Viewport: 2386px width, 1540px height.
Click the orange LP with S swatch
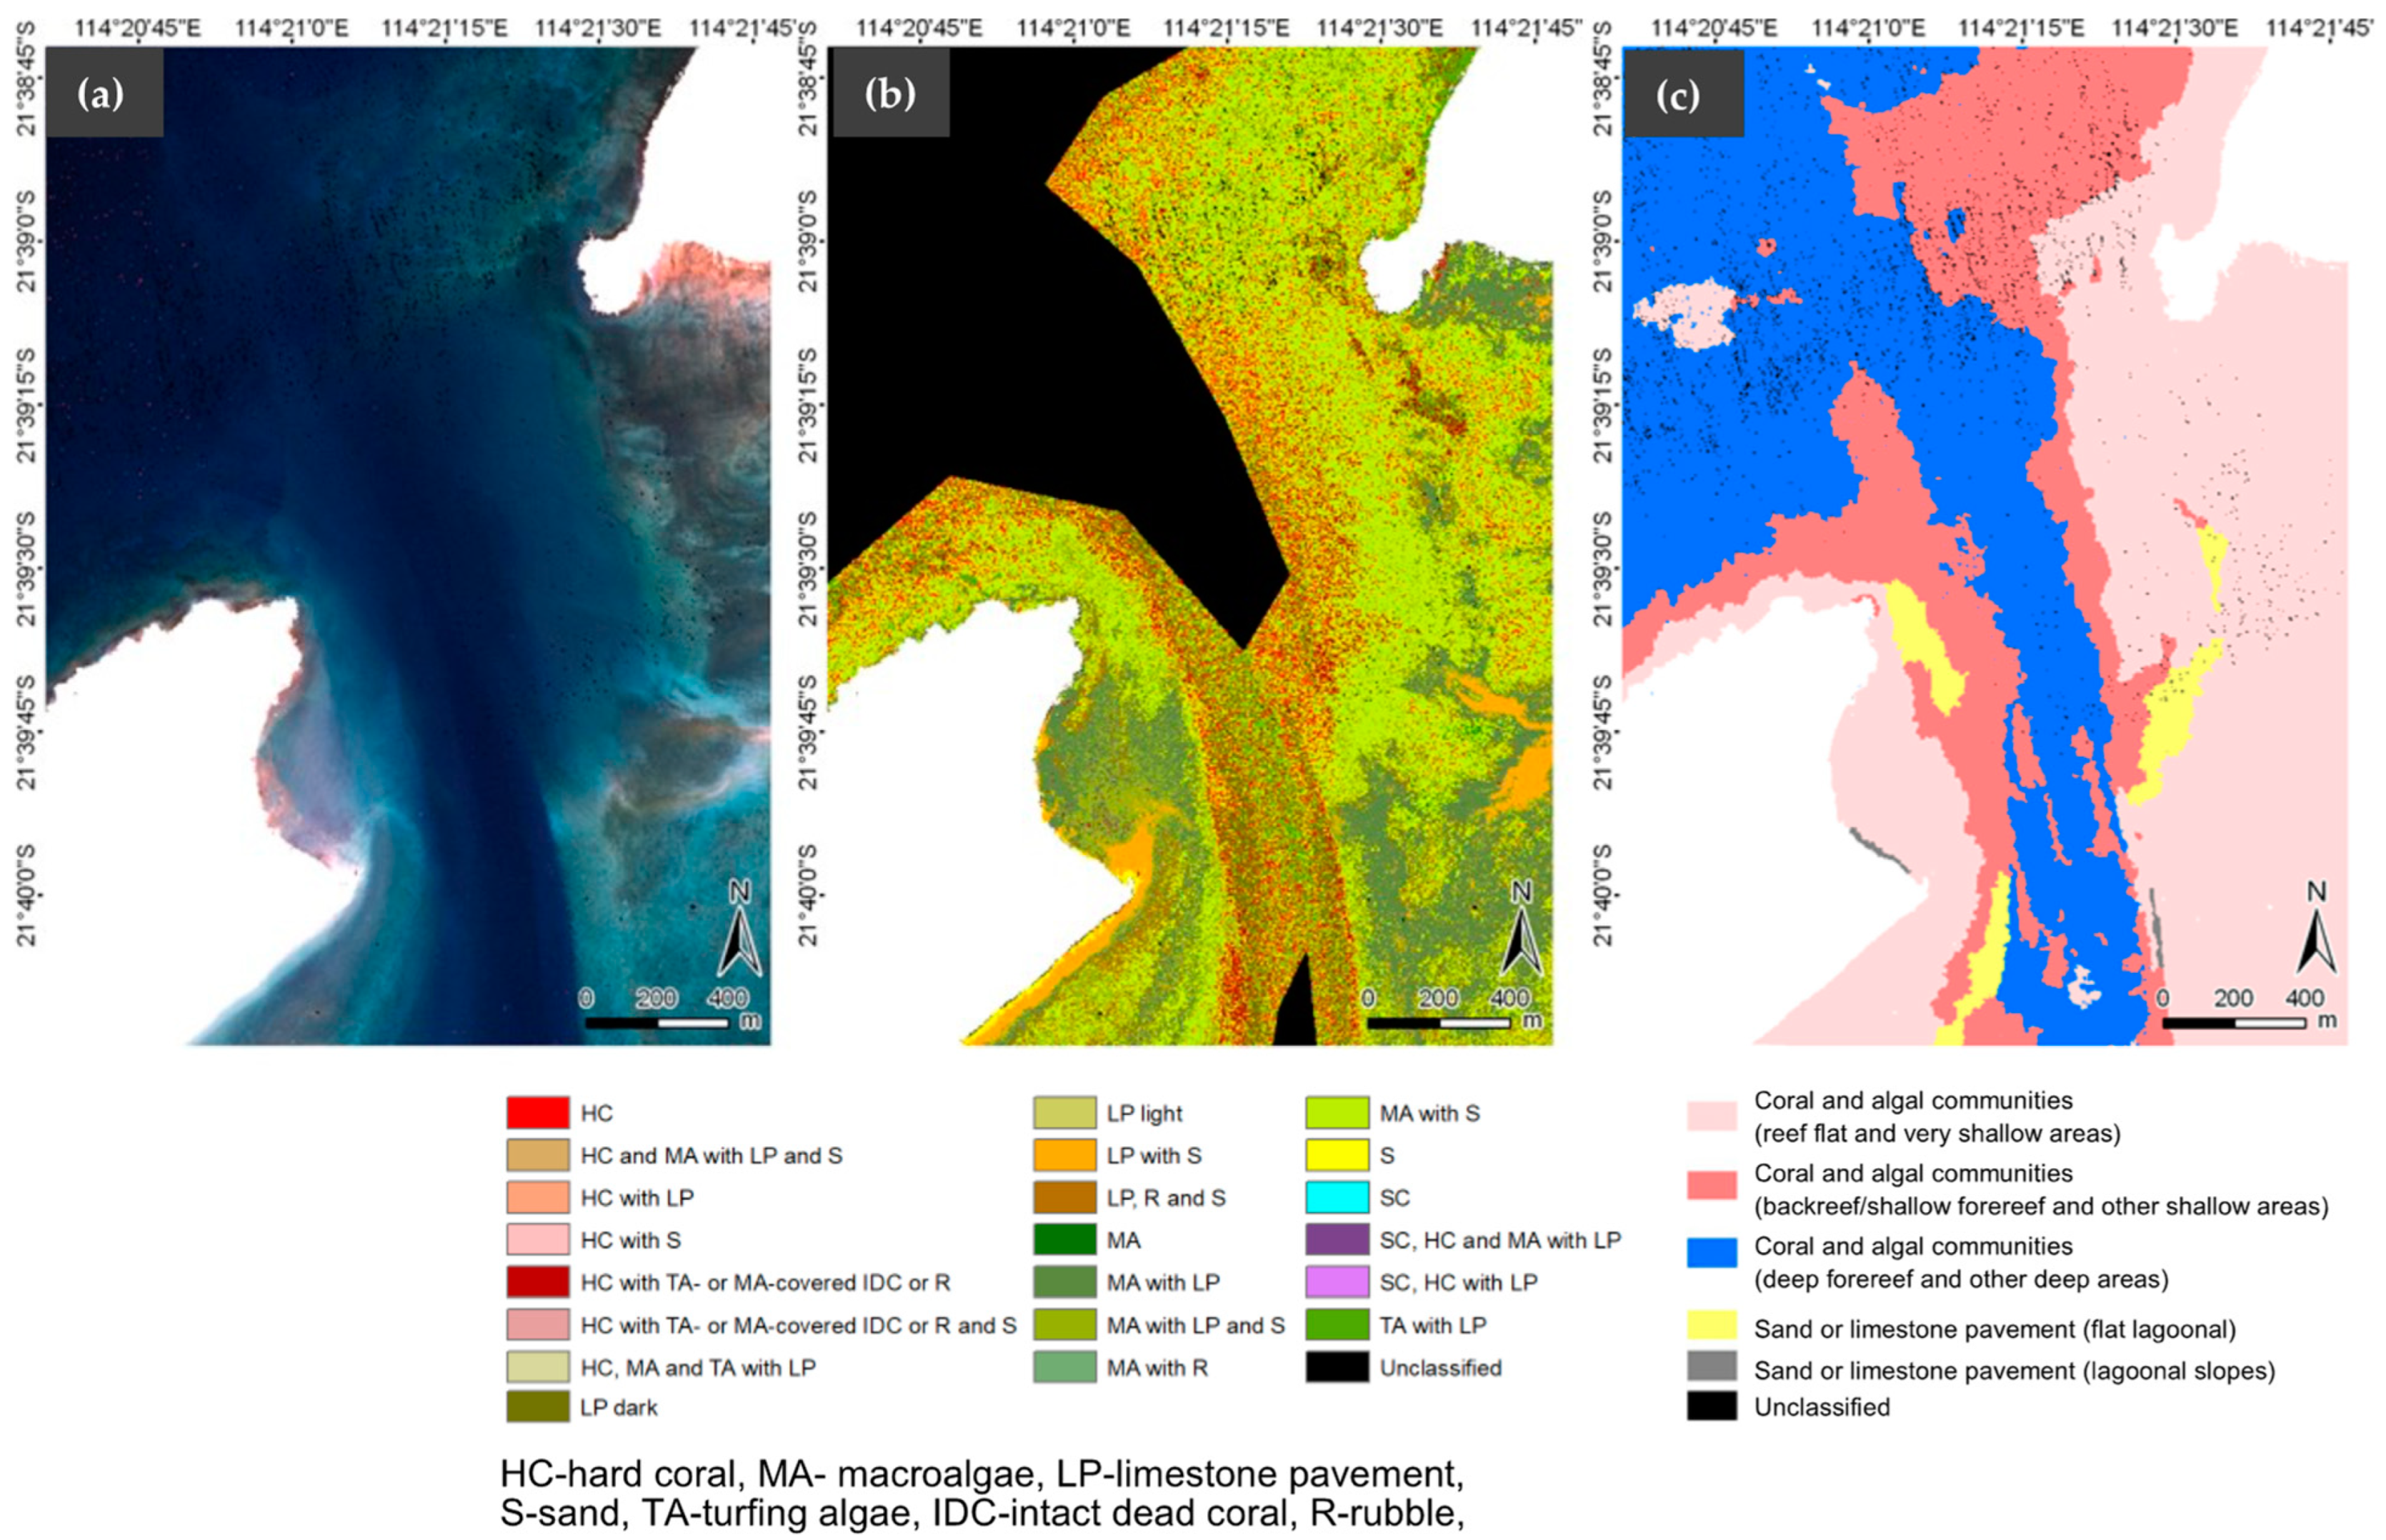tap(1064, 1155)
